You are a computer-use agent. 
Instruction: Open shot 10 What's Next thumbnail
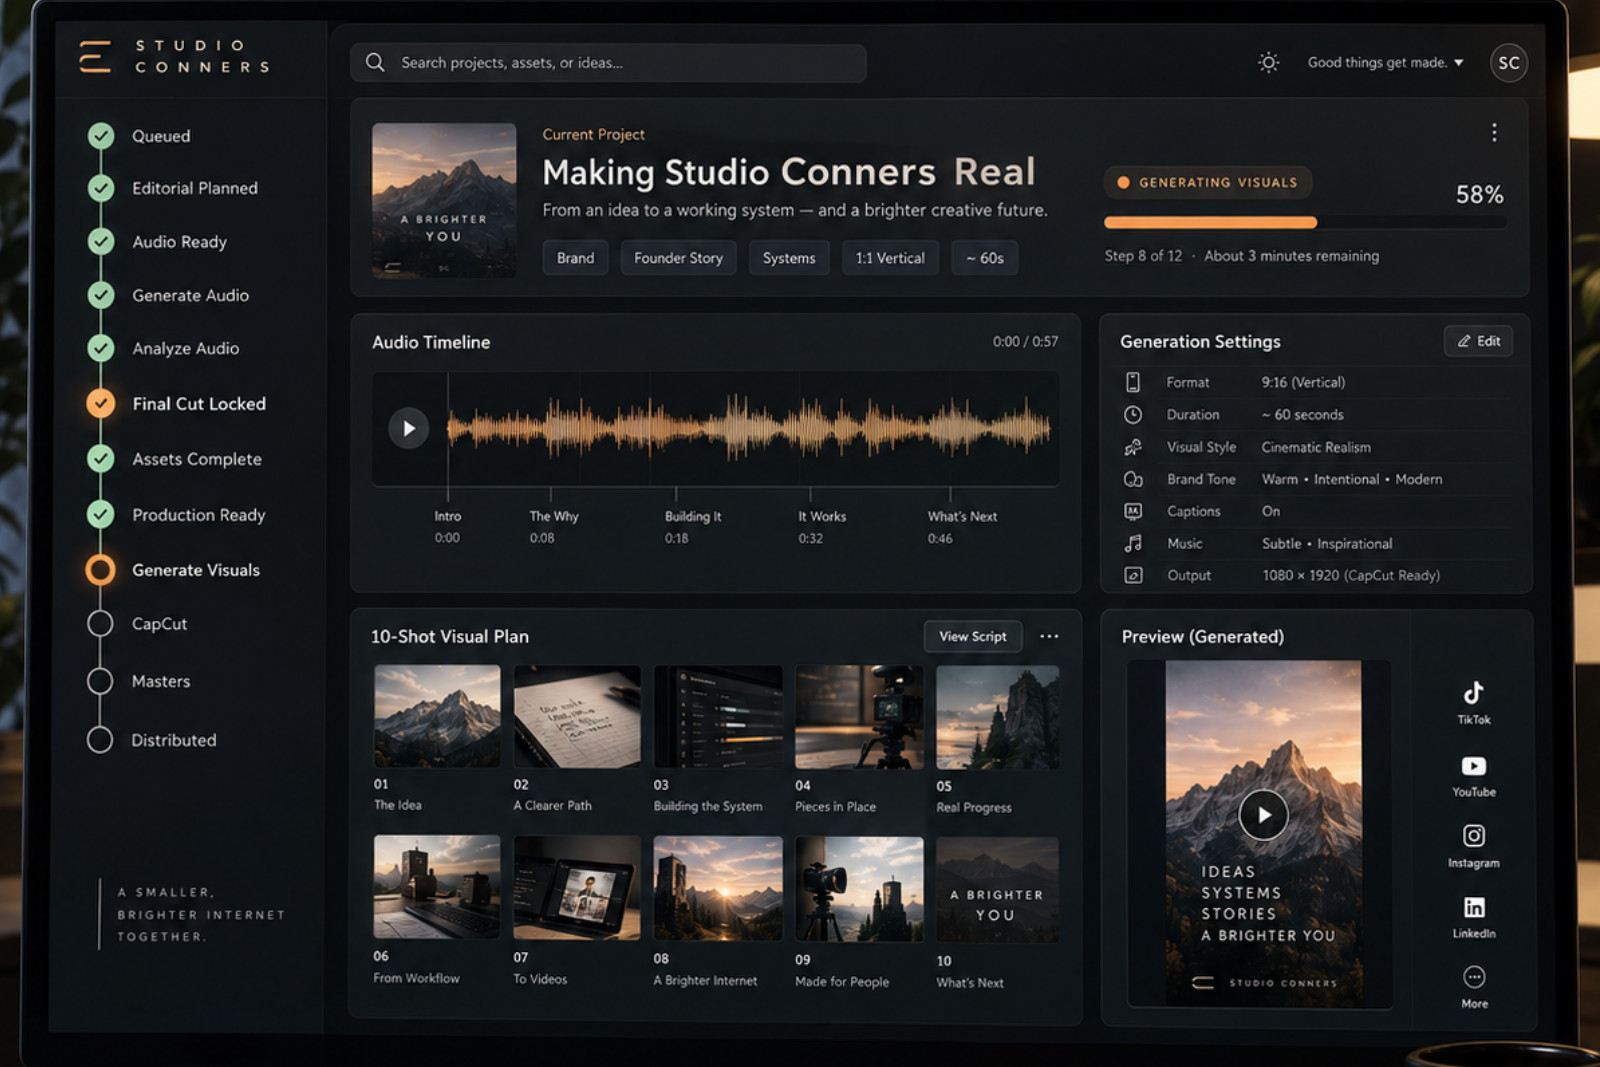pos(997,889)
